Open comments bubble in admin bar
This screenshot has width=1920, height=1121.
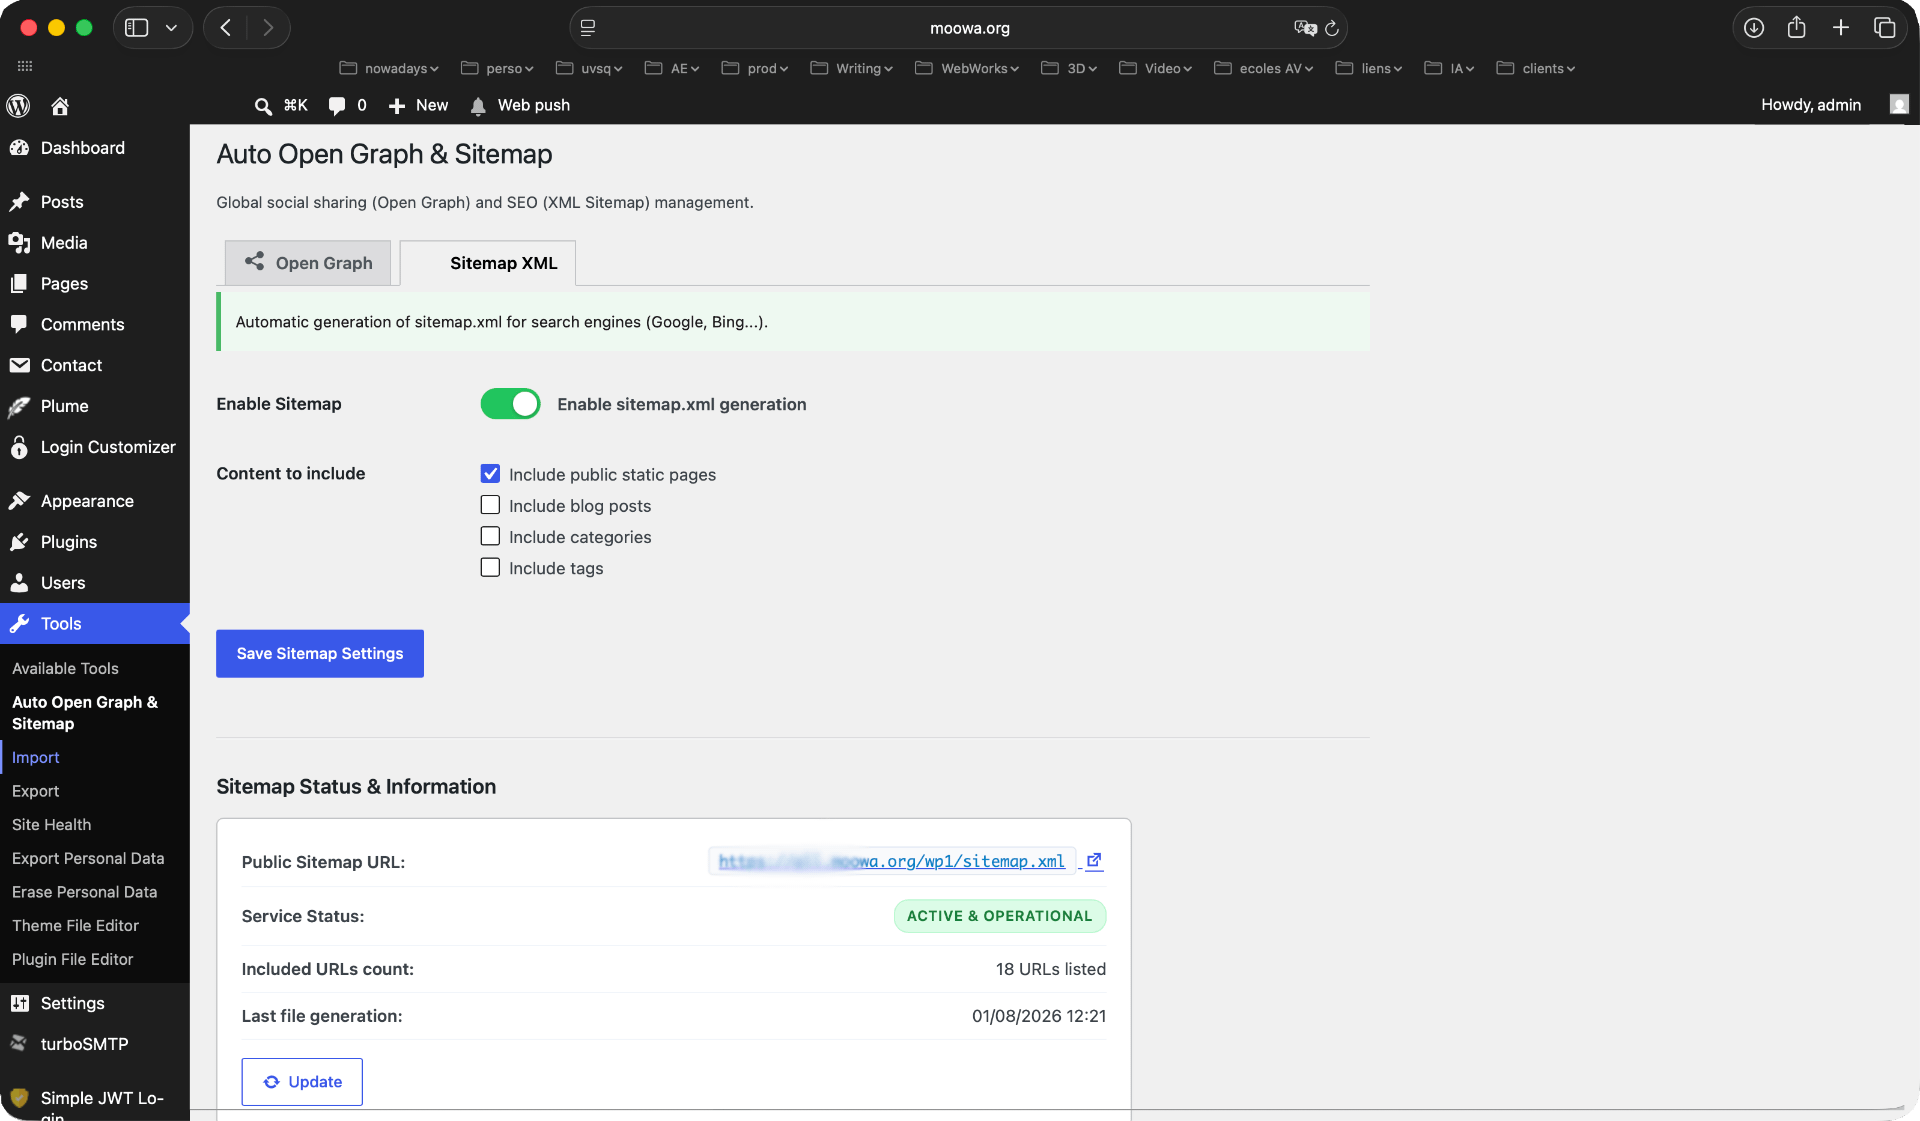coord(337,105)
